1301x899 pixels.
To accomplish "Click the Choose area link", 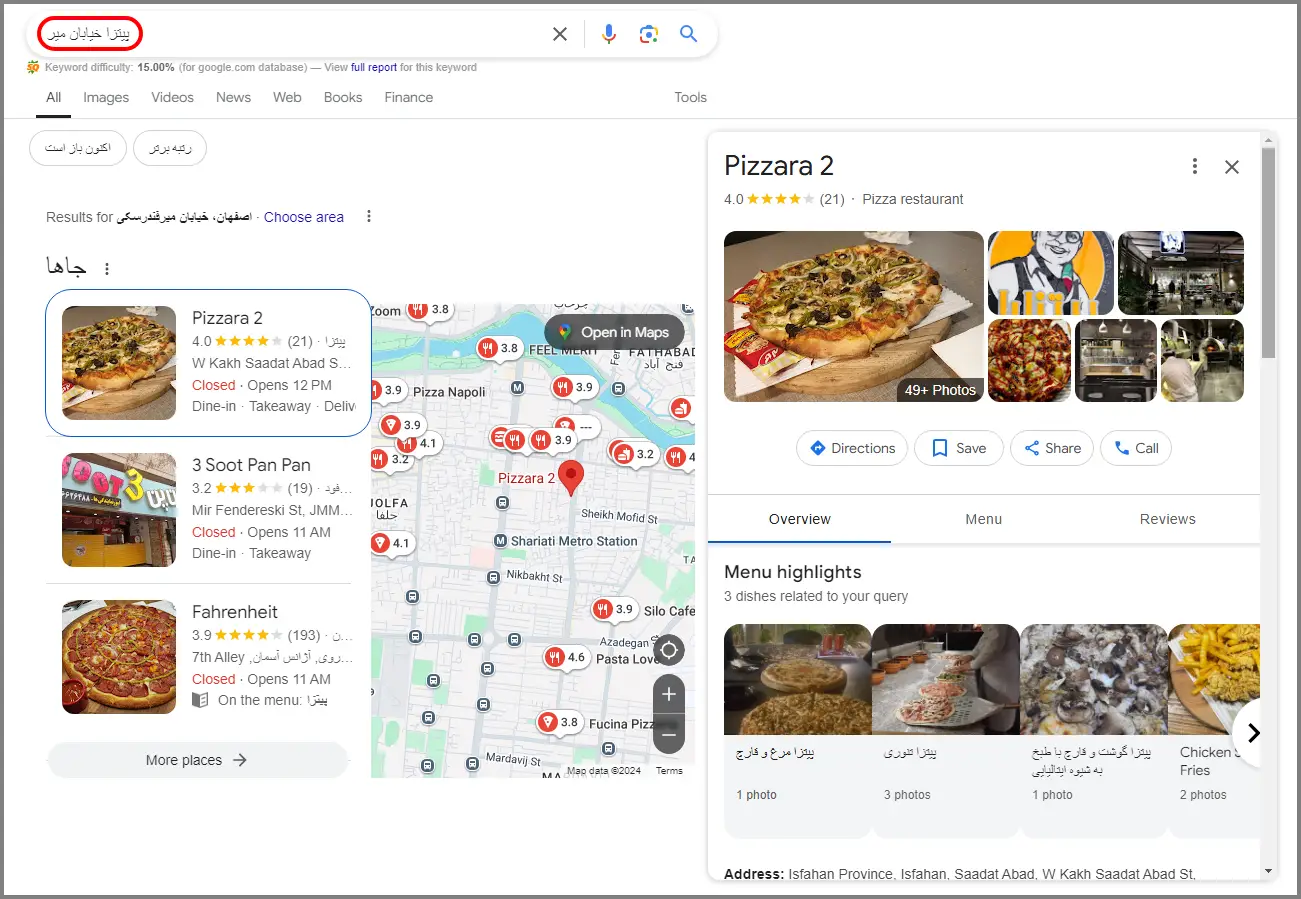I will coord(304,217).
